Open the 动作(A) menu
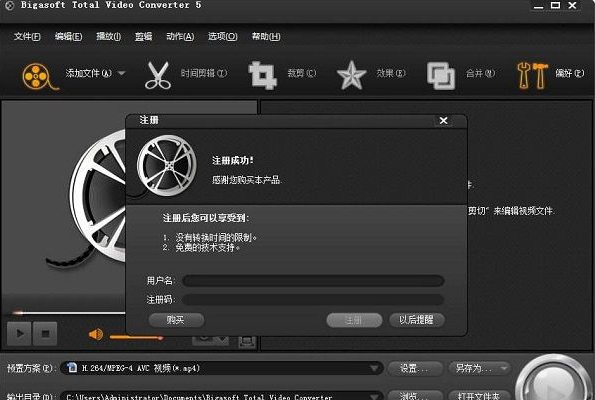 pyautogui.click(x=180, y=36)
